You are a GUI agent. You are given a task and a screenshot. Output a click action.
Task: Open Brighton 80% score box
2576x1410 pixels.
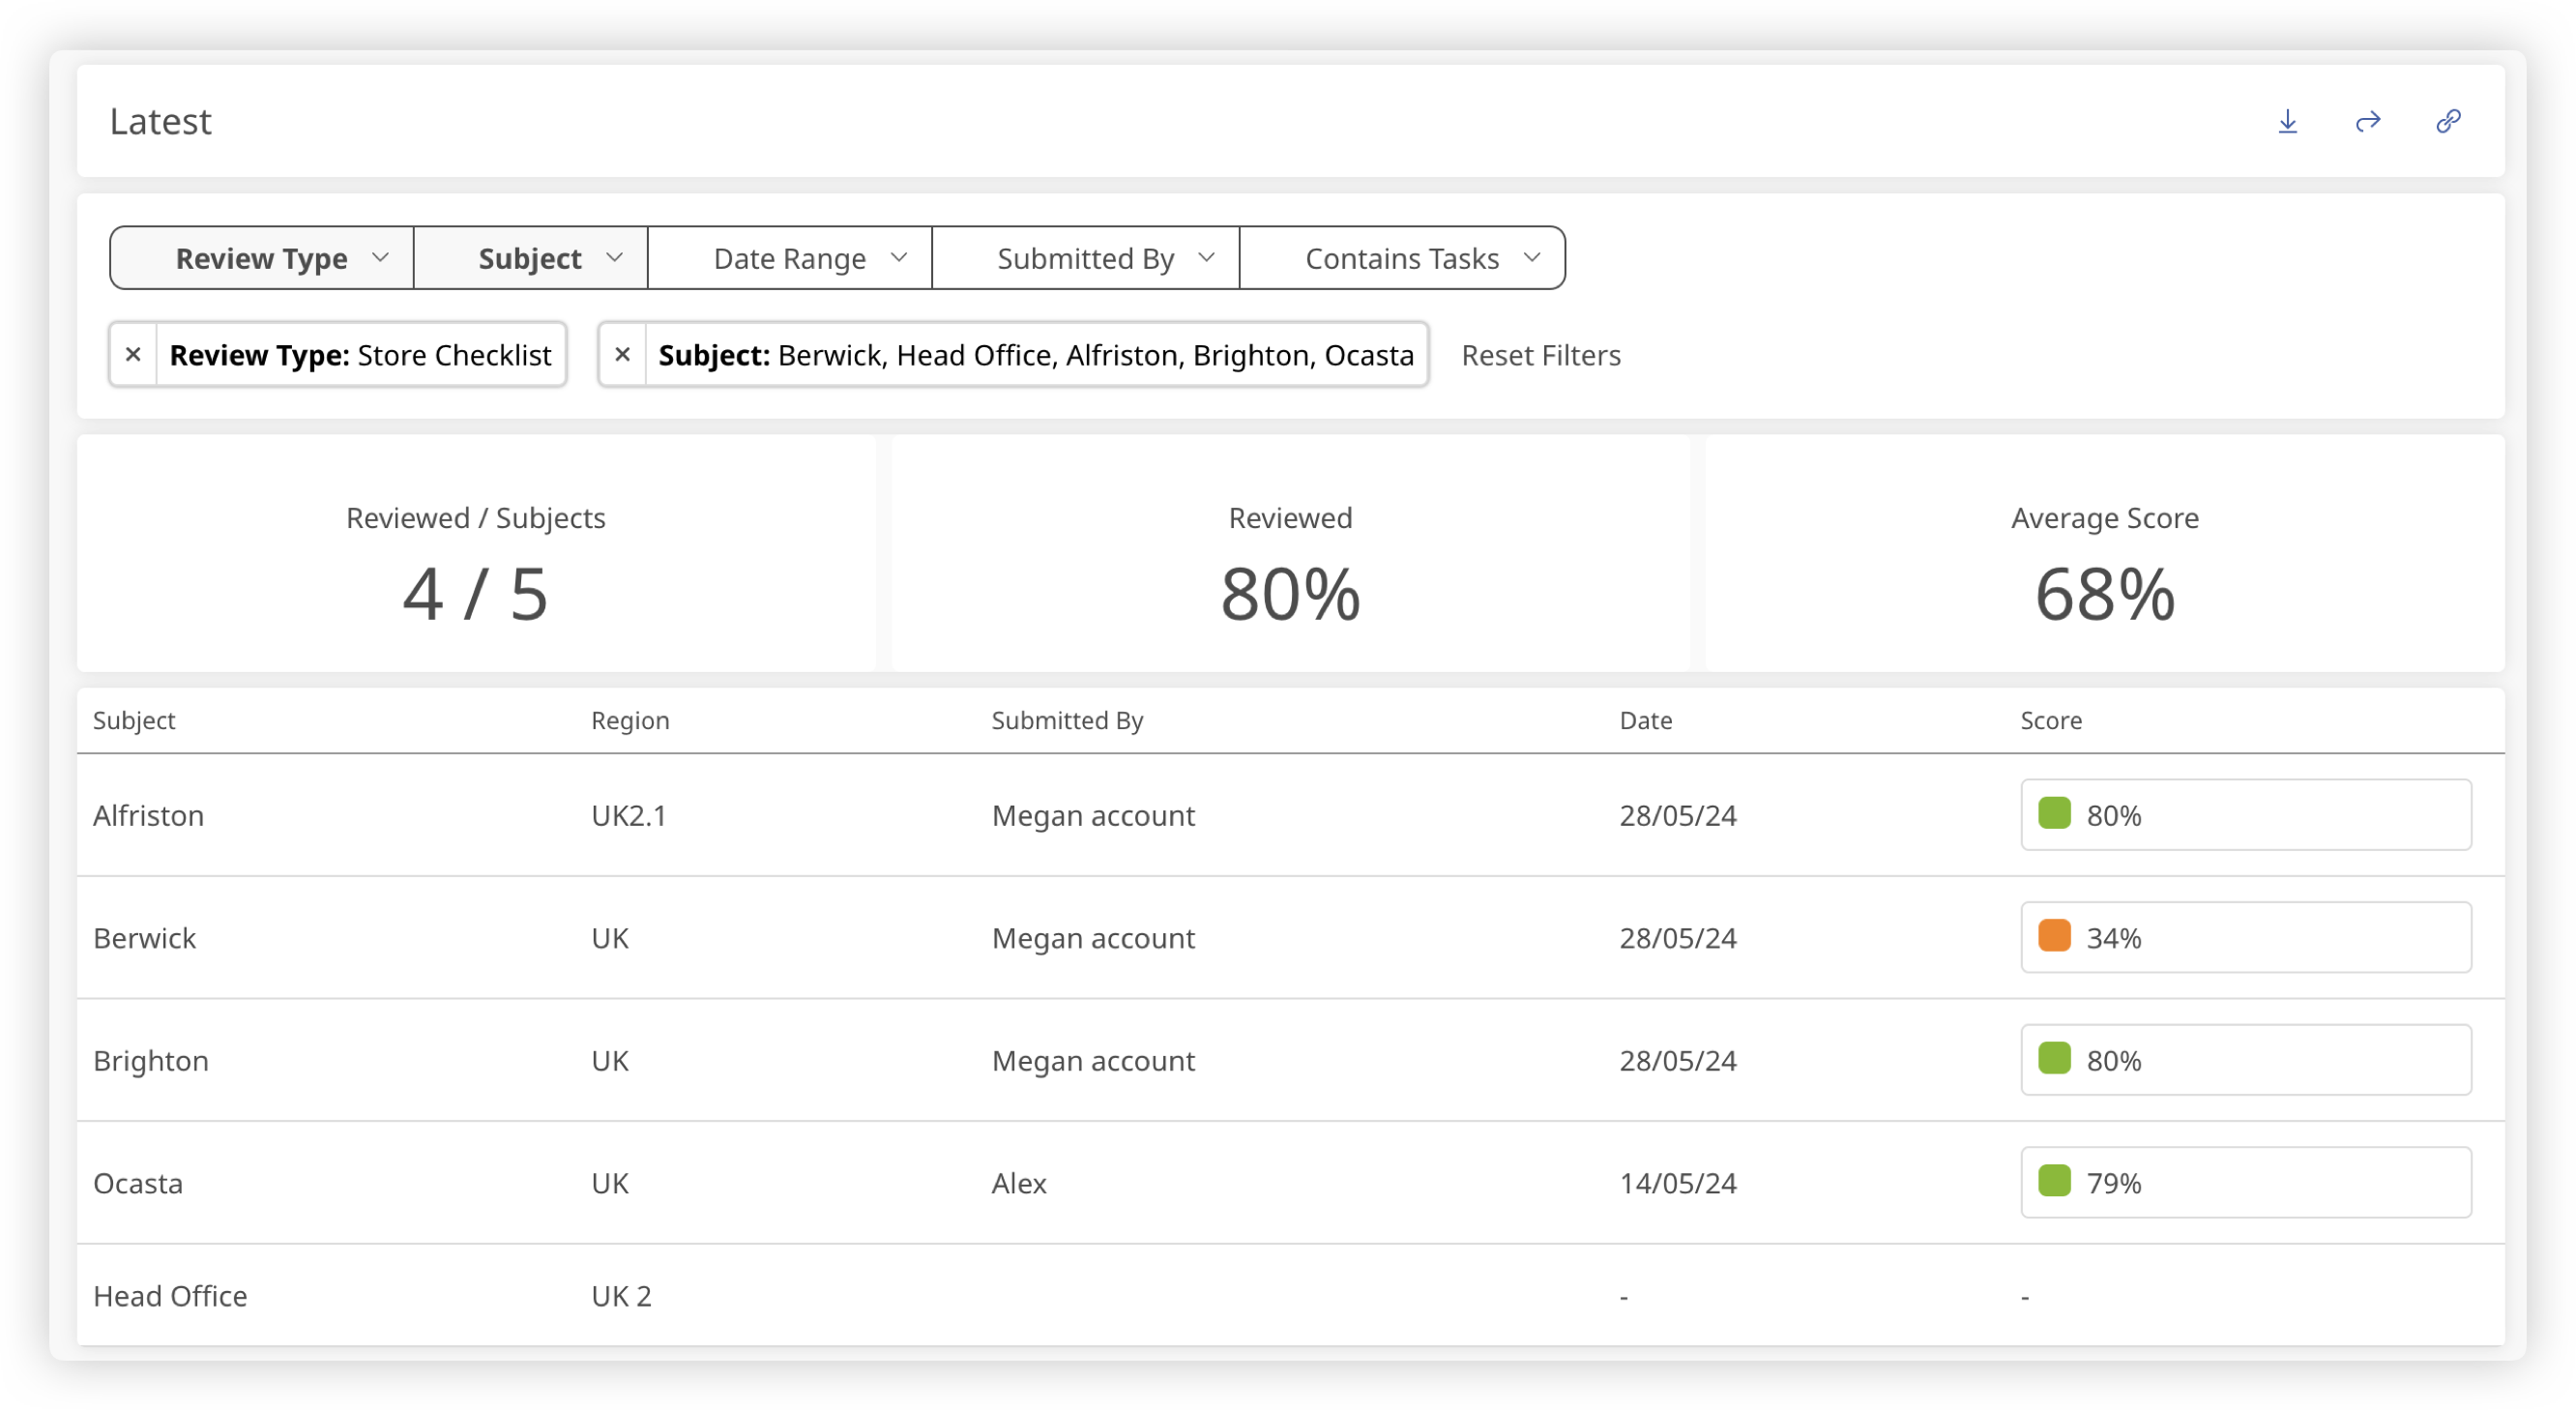pyautogui.click(x=2245, y=1060)
